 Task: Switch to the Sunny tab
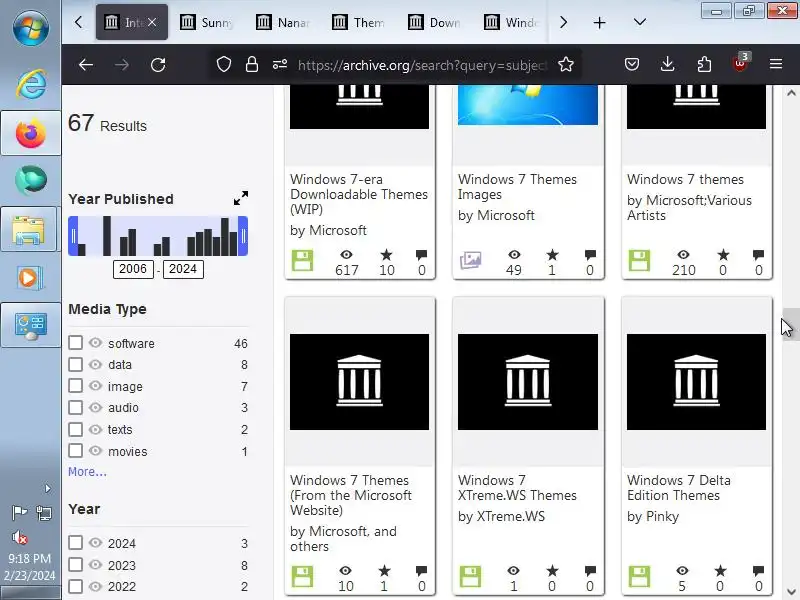[207, 22]
